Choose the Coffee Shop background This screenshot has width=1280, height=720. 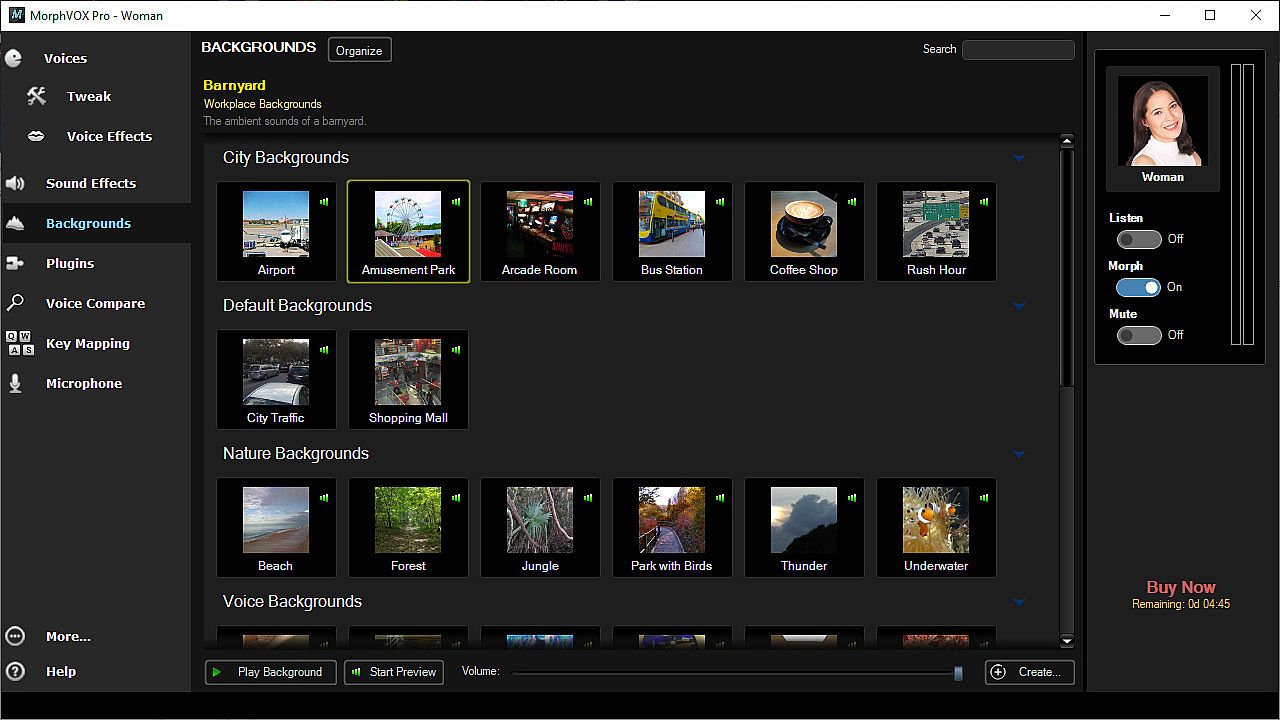[804, 231]
